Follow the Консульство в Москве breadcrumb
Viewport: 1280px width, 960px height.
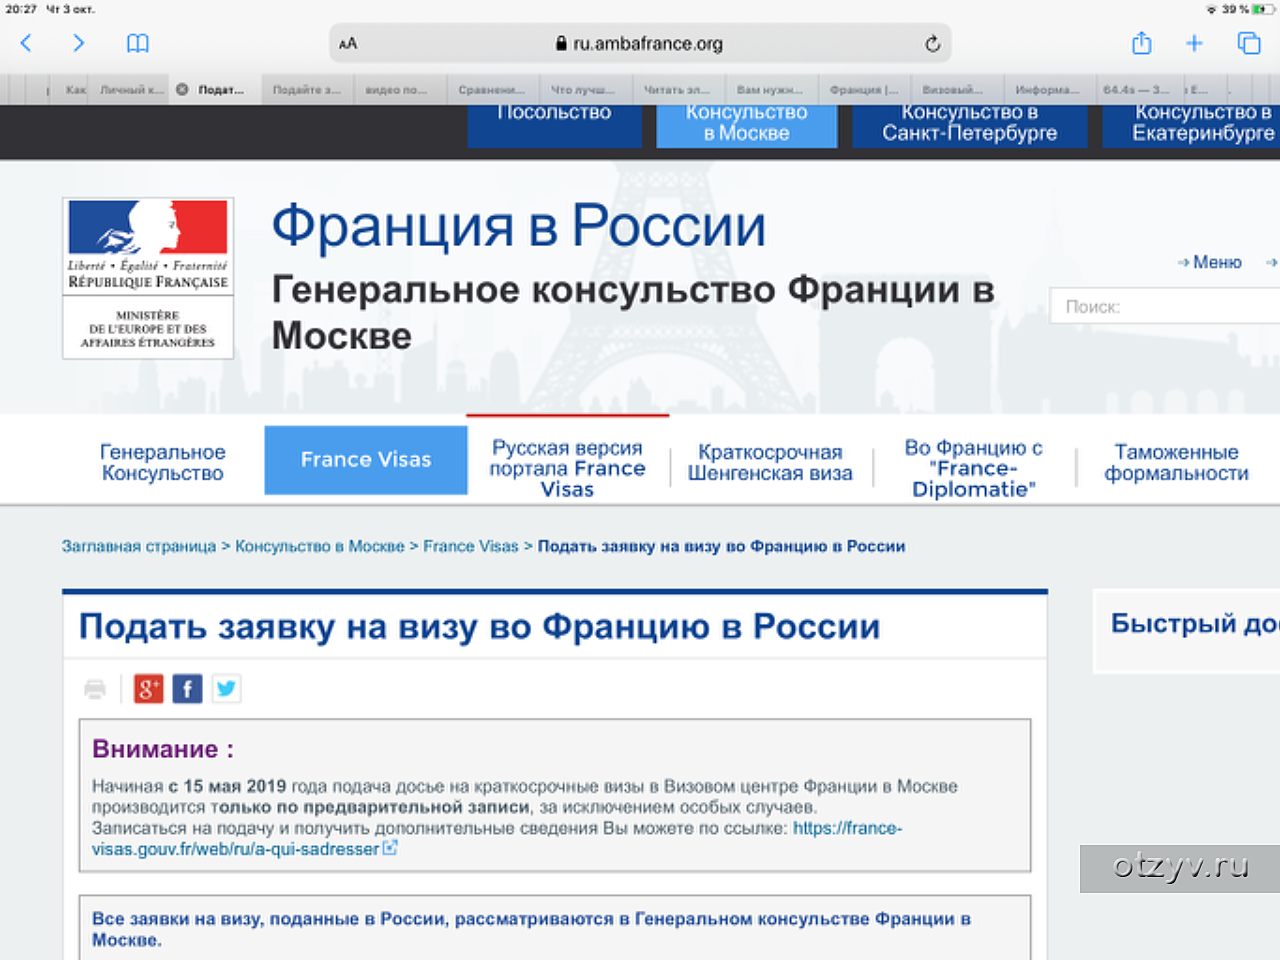pyautogui.click(x=320, y=546)
